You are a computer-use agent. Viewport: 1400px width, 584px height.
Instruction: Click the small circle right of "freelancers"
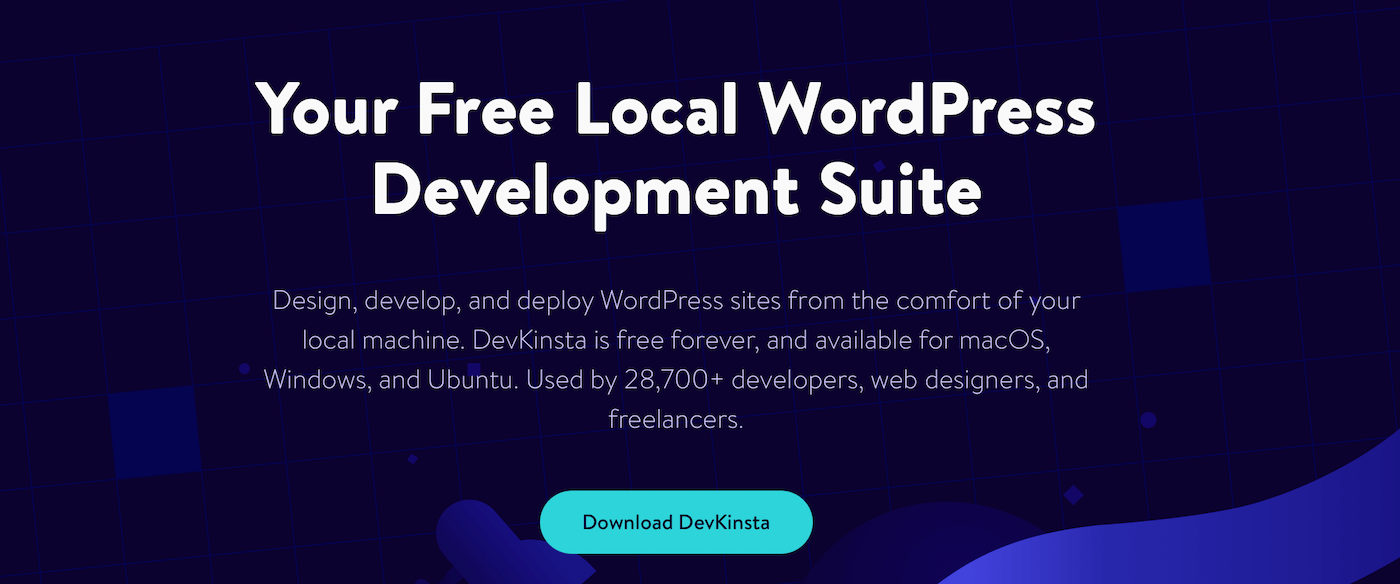click(x=1148, y=420)
